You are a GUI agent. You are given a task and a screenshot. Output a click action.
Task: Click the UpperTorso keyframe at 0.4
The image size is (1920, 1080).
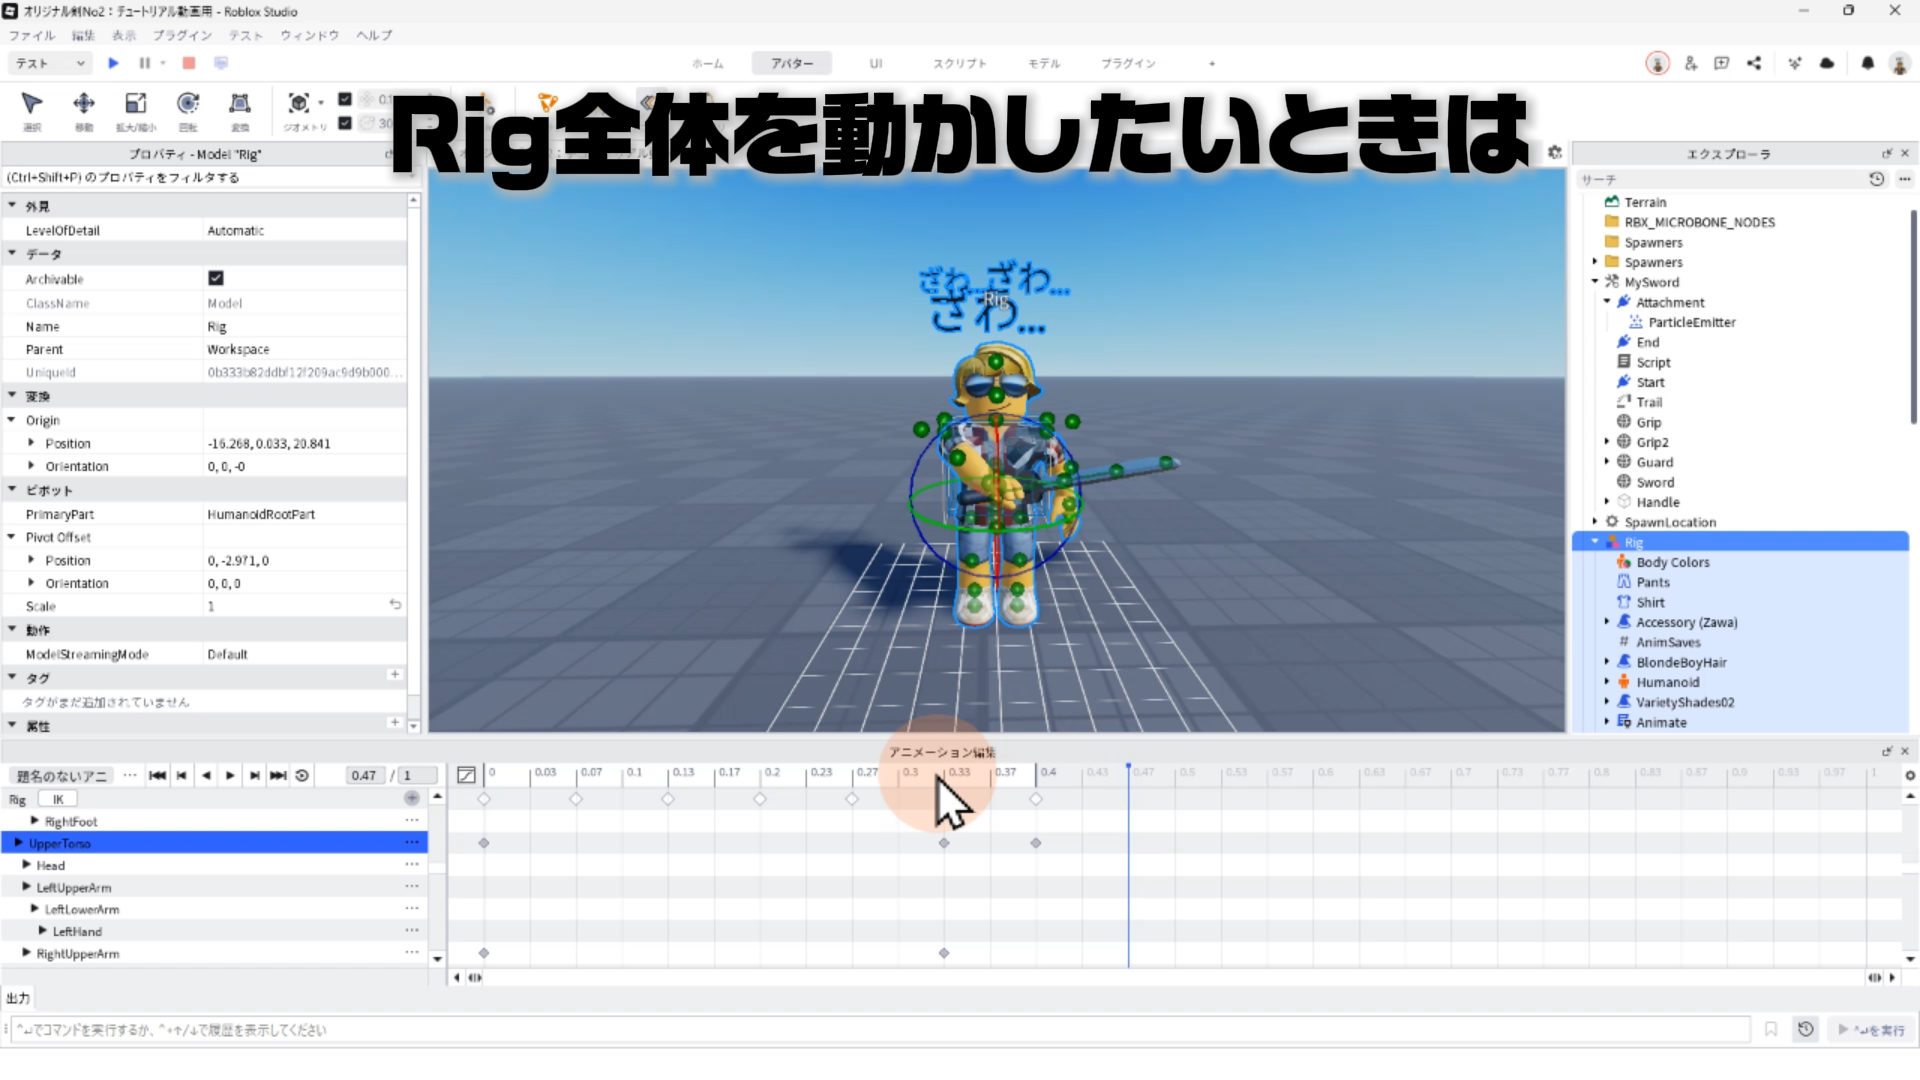click(x=1036, y=843)
